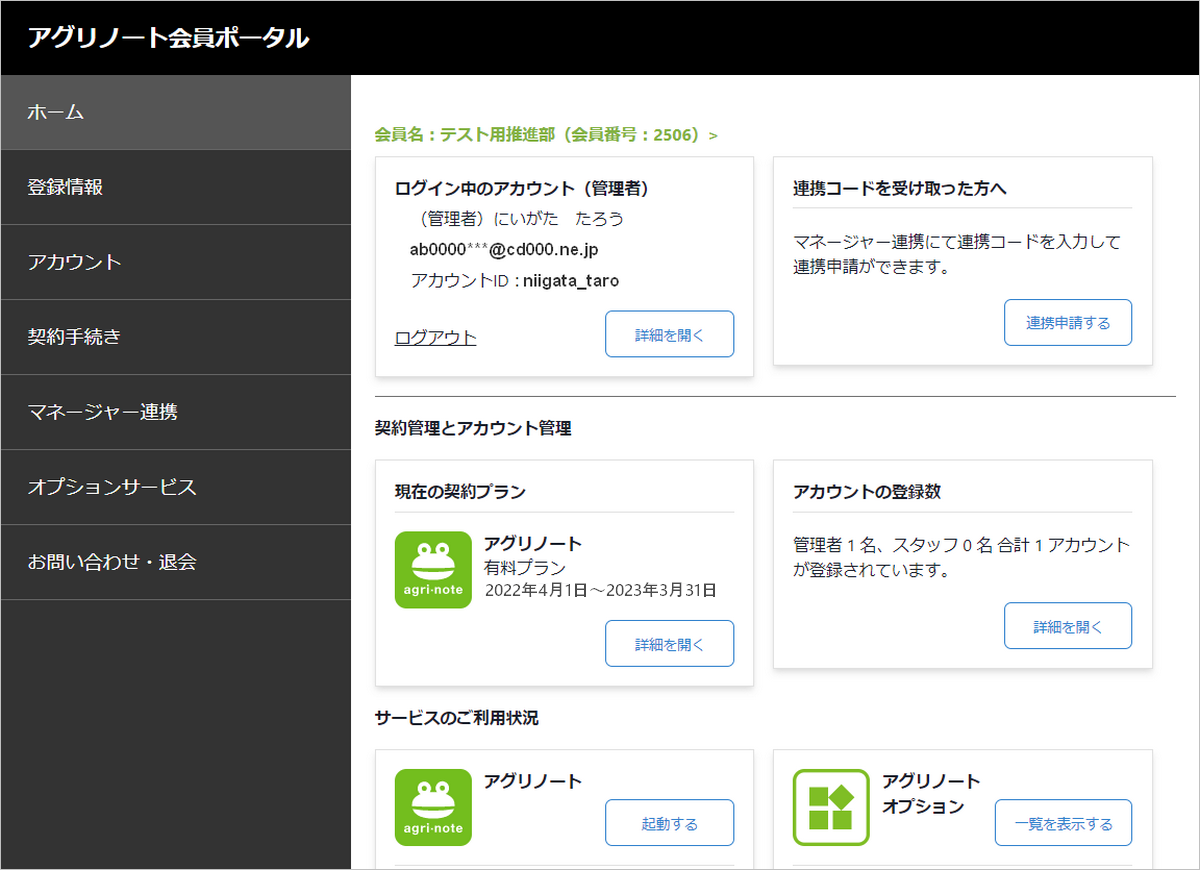Click the 現在の契約プラン card heading
1200x870 pixels.
tap(460, 491)
